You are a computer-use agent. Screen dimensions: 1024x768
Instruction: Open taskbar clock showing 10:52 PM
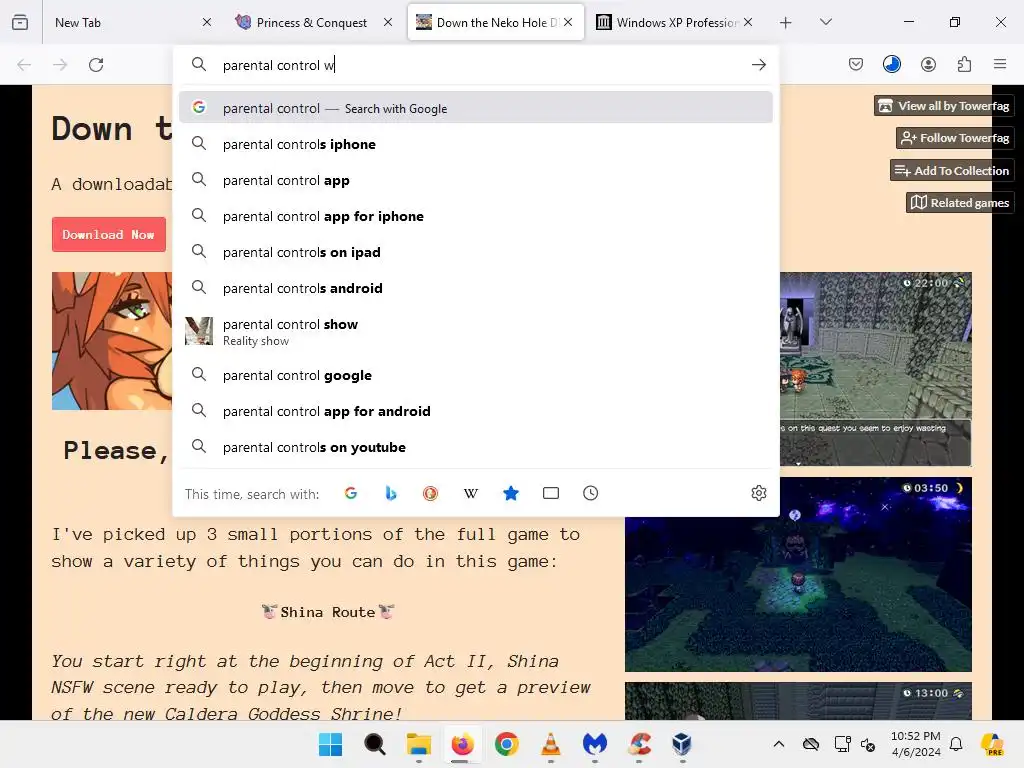(x=916, y=744)
